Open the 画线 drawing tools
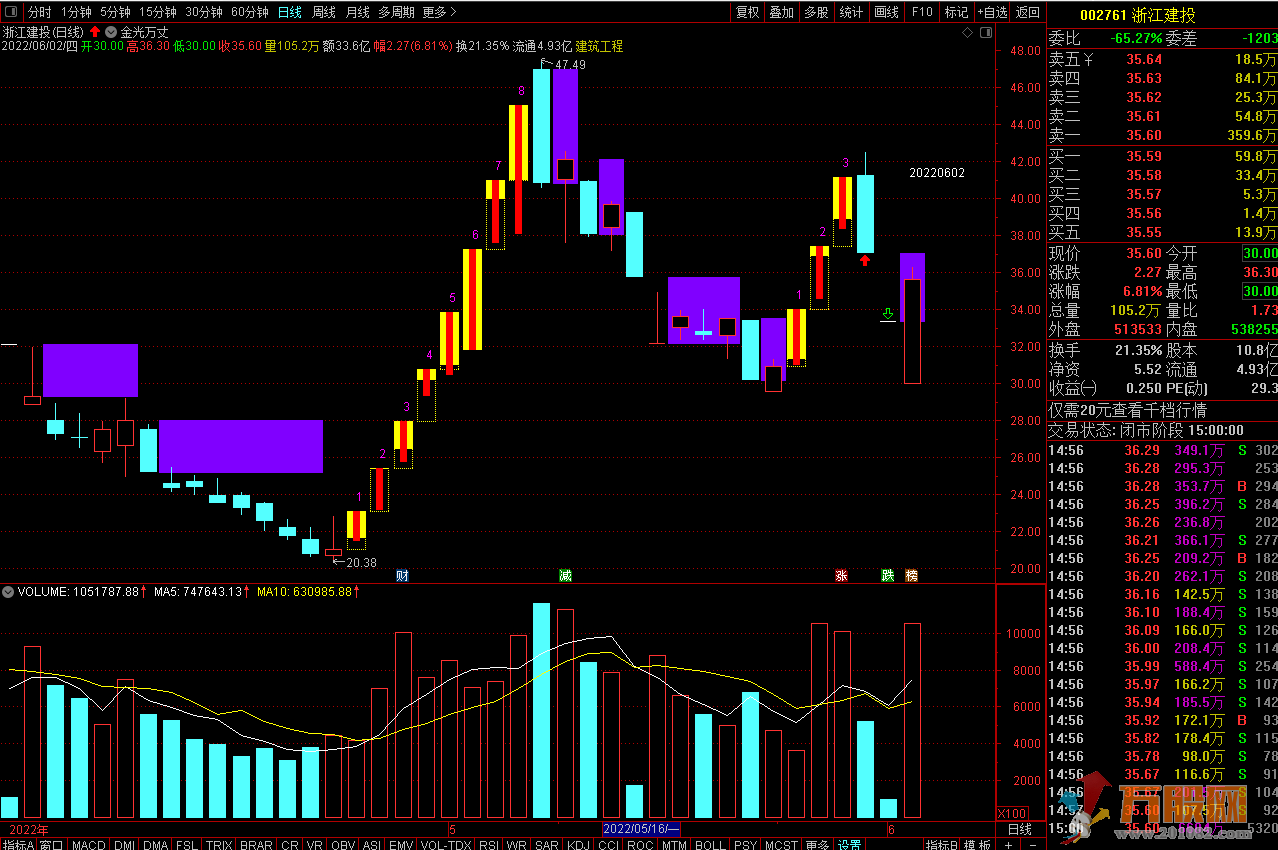 [x=886, y=12]
